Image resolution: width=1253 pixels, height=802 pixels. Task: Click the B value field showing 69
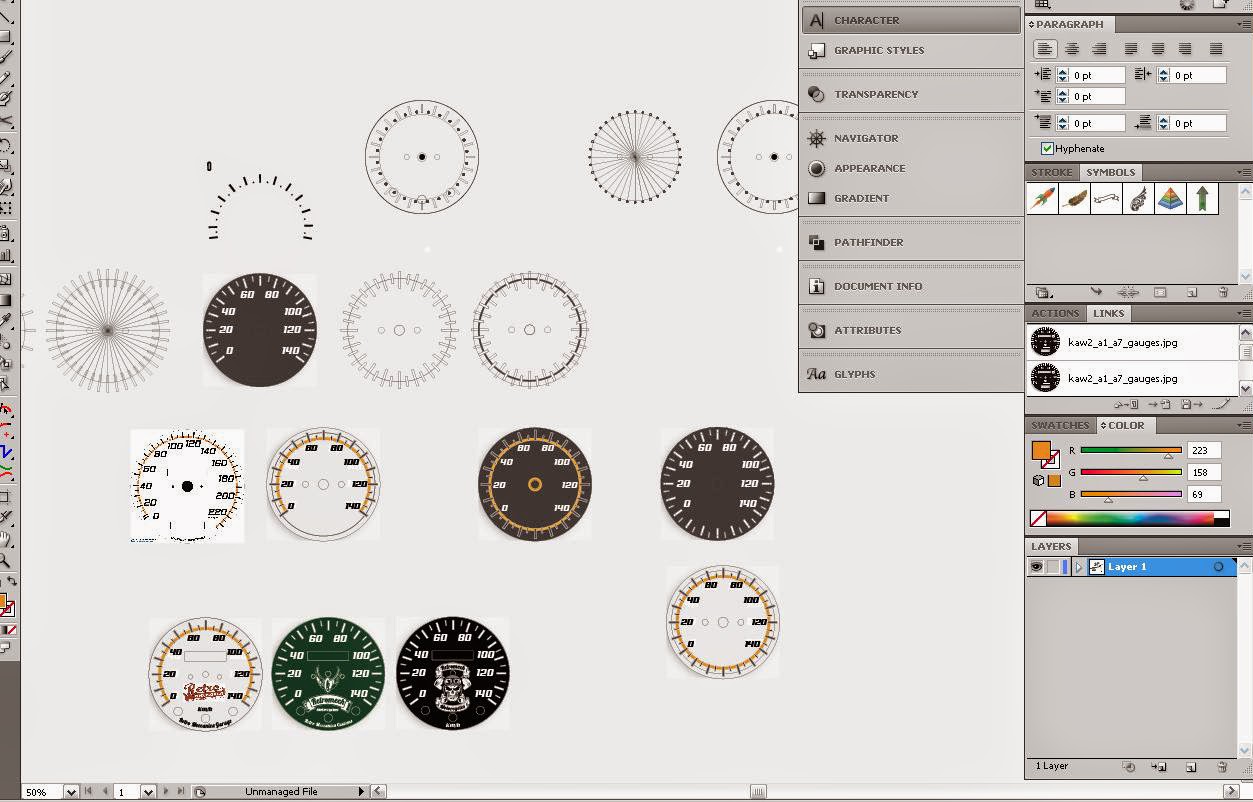coord(1205,495)
